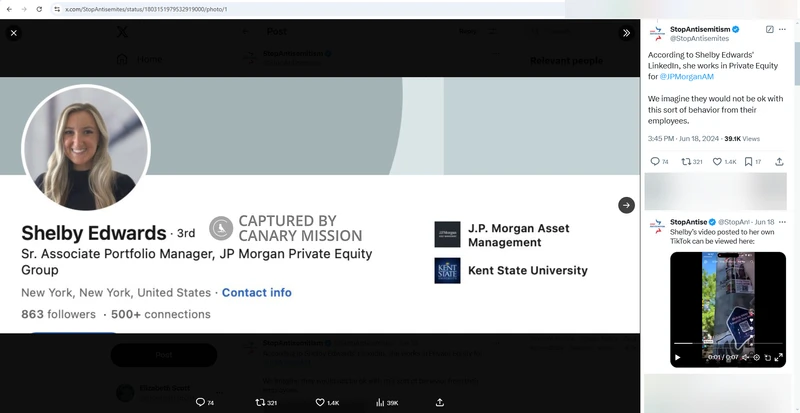Close the photo viewer with the X icon
The height and width of the screenshot is (413, 800).
(14, 33)
